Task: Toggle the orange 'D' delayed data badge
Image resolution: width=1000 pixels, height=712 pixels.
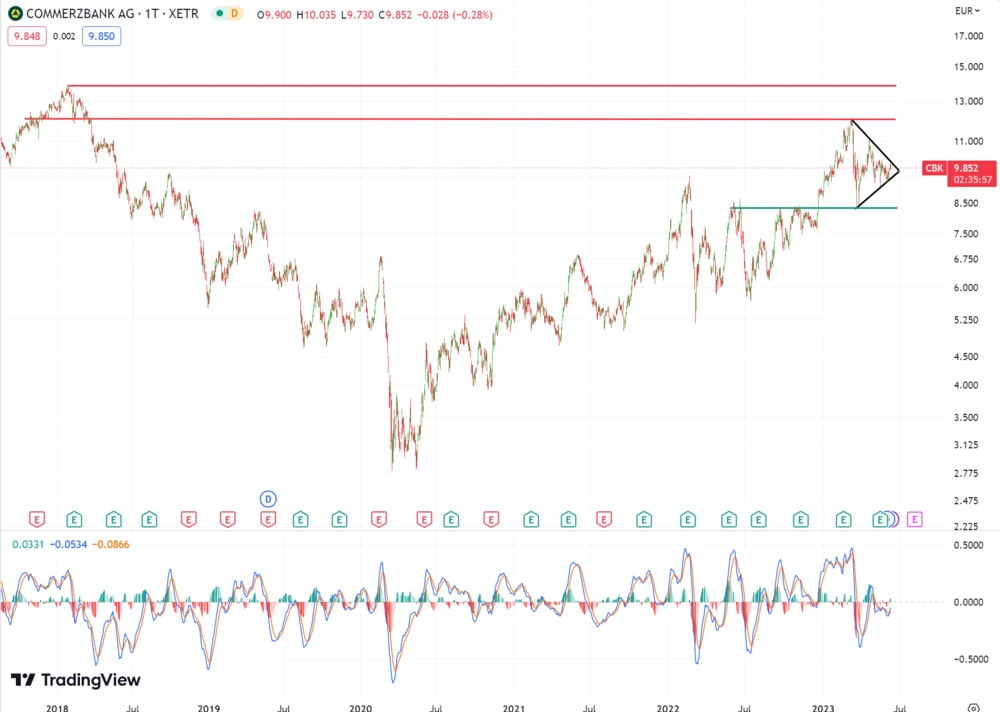Action: (x=234, y=14)
